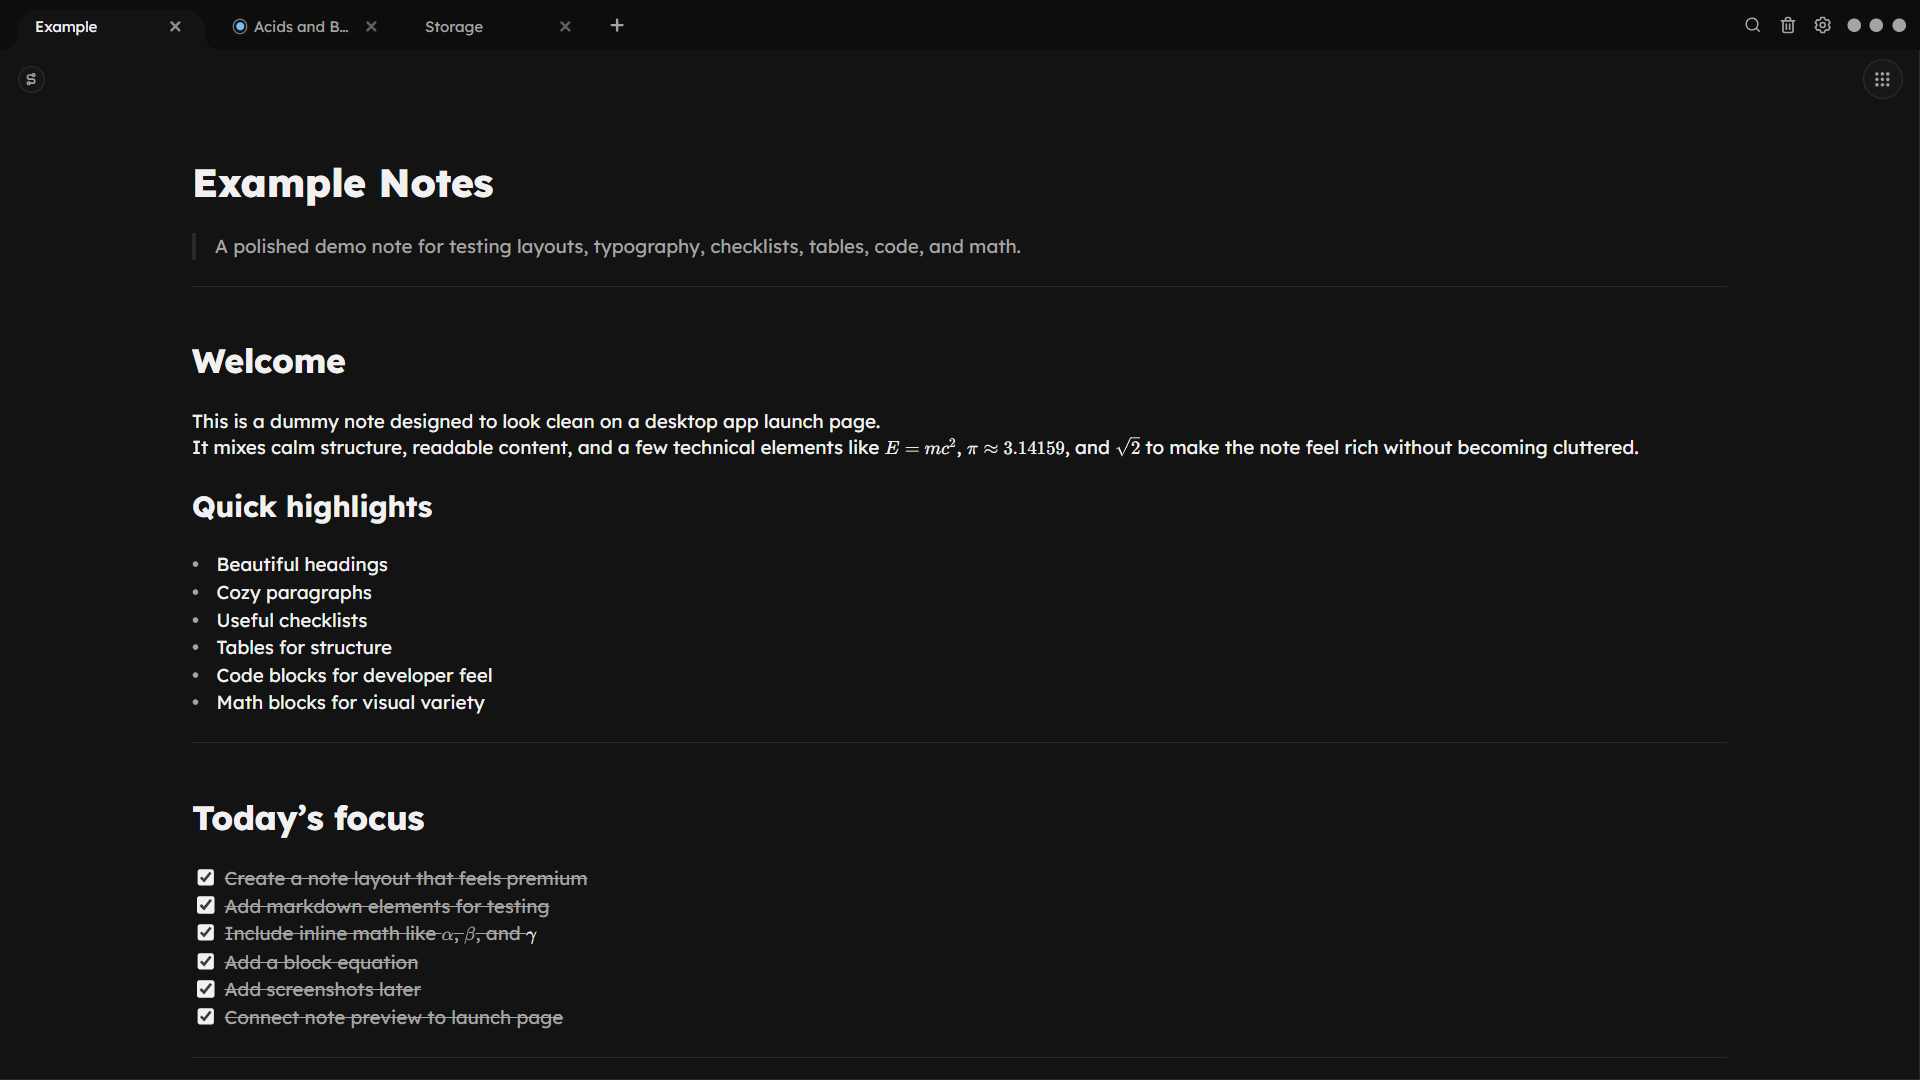
Task: Open search with the magnifier icon
Action: [1752, 25]
